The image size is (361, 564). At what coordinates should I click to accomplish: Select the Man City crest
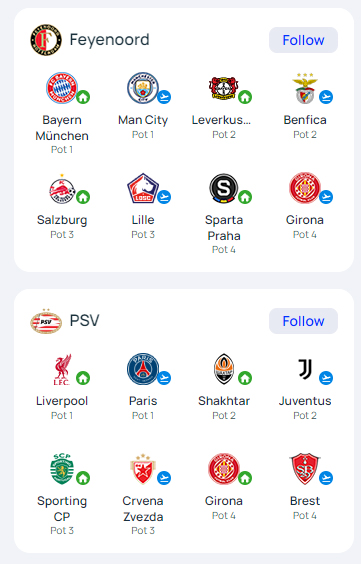[143, 88]
